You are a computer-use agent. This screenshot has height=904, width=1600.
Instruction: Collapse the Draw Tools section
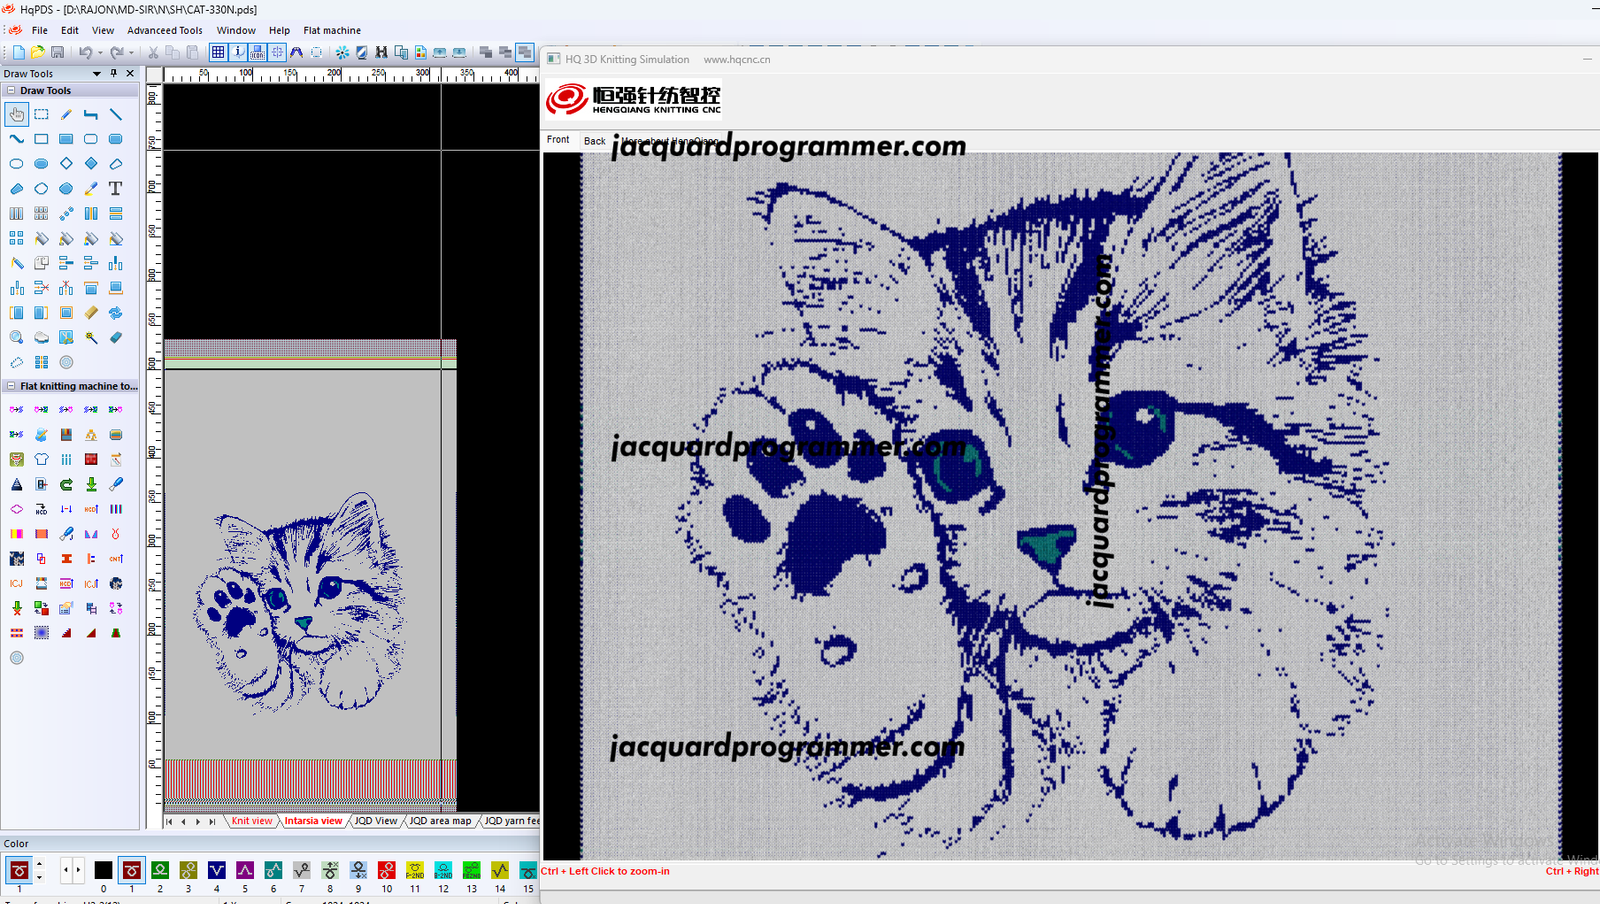[x=11, y=90]
